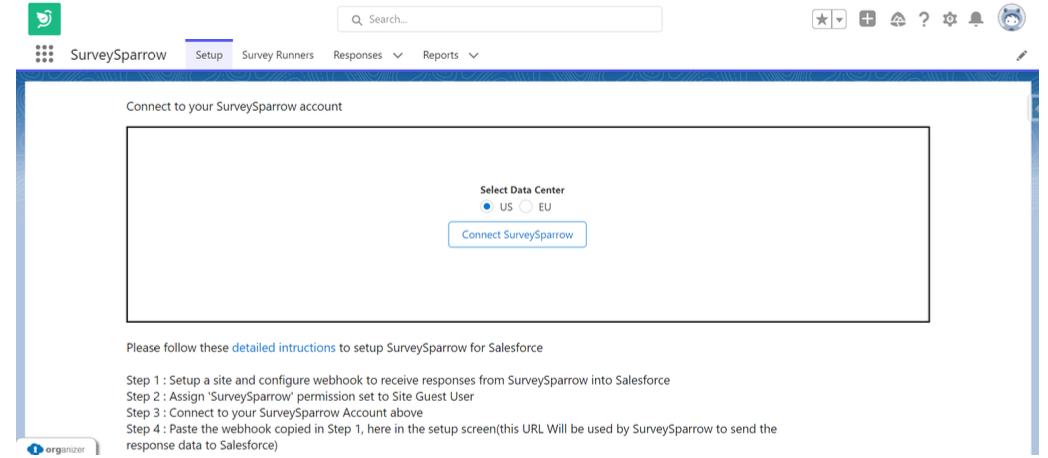Expand the Reports tab dropdown chevron
1048x458 pixels.
click(x=473, y=56)
